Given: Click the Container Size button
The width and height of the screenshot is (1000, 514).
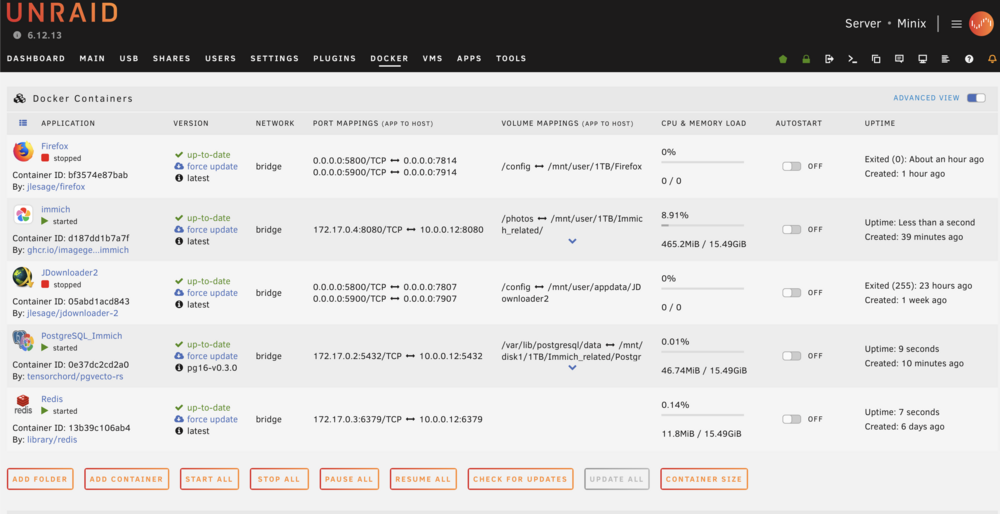Looking at the screenshot, I should point(704,479).
